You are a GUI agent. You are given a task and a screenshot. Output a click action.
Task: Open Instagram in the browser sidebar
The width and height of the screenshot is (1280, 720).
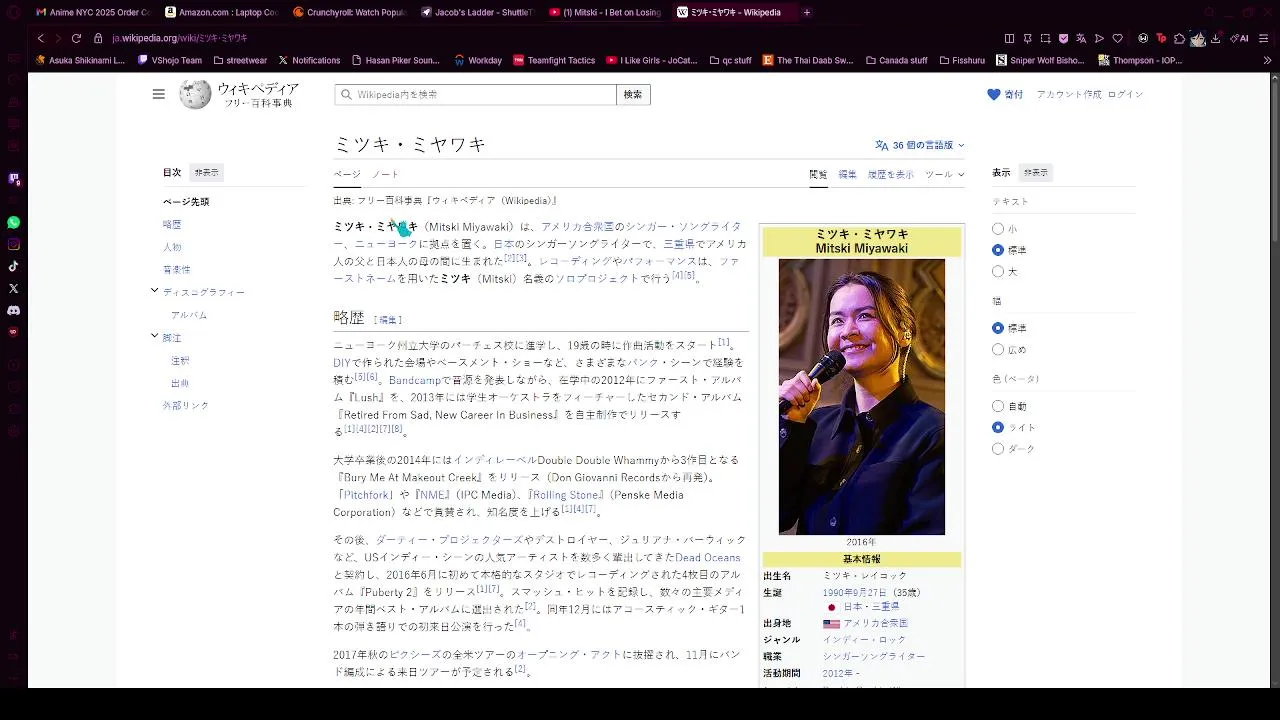click(13, 244)
